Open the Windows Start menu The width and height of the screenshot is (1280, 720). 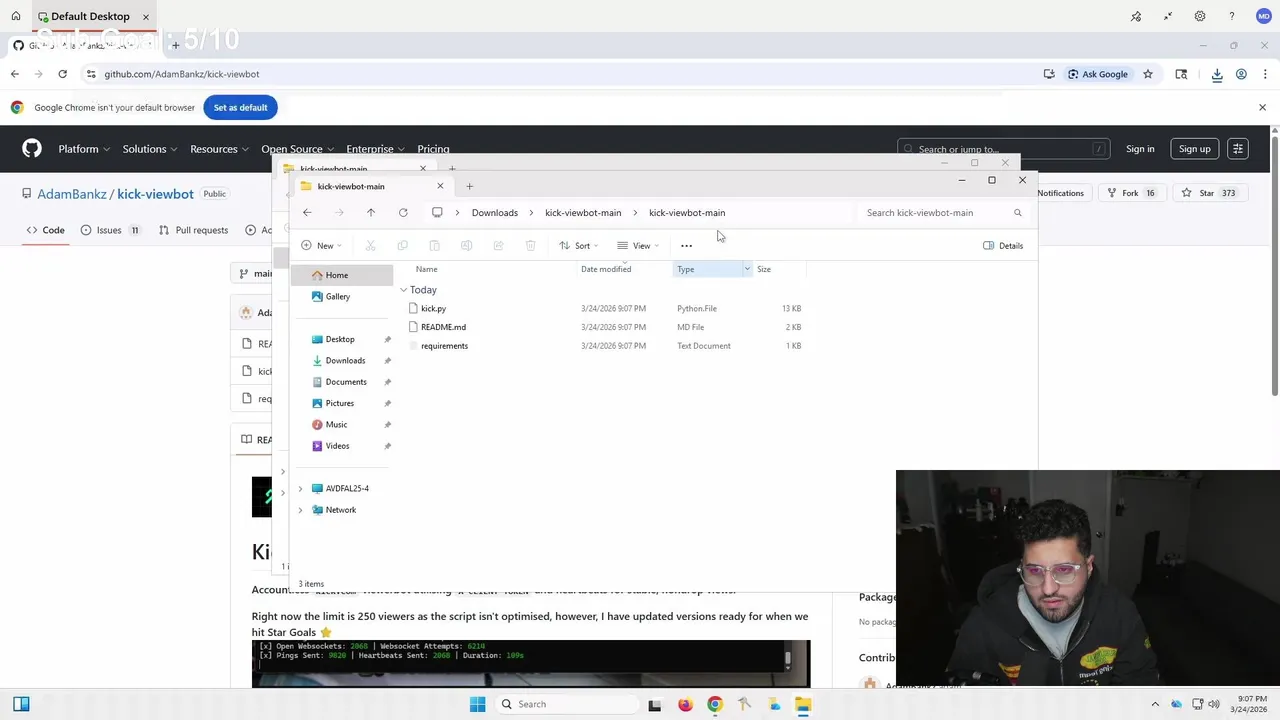[x=477, y=704]
